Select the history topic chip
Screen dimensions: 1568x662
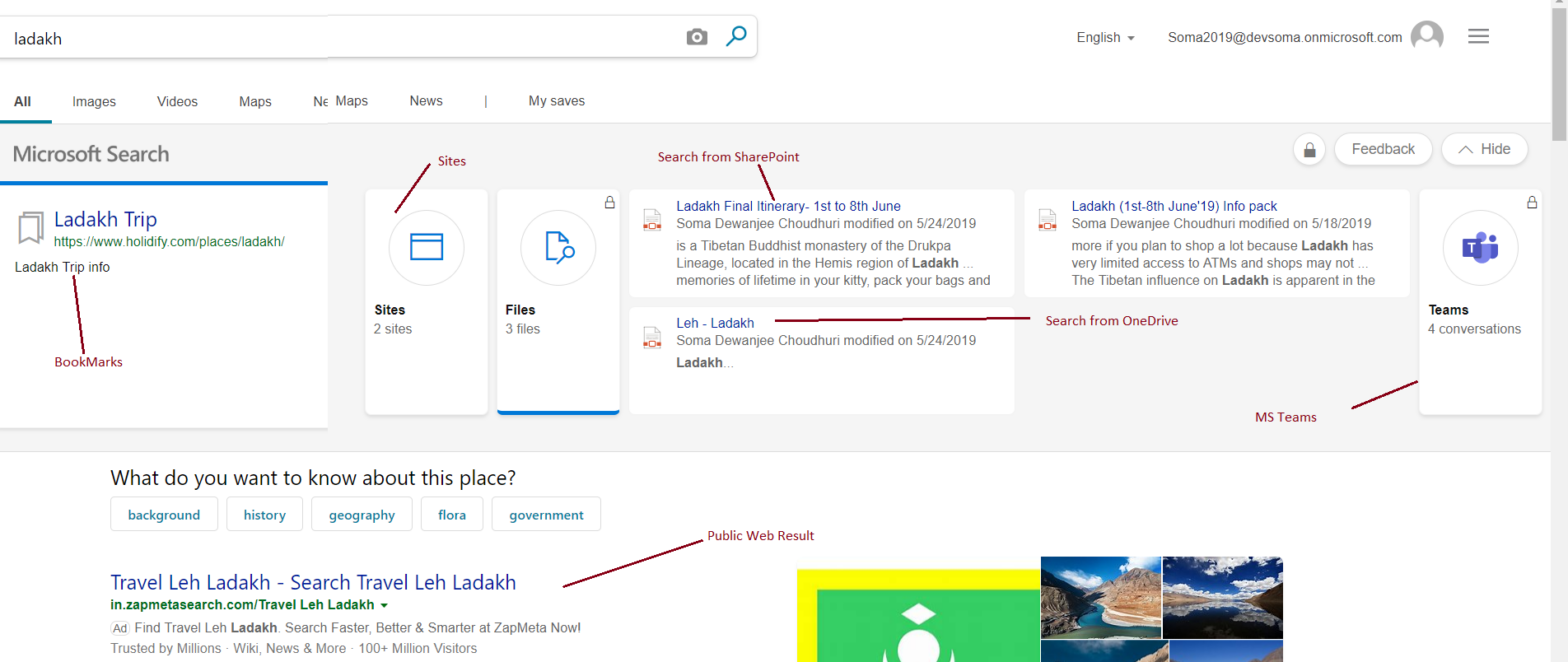(264, 515)
